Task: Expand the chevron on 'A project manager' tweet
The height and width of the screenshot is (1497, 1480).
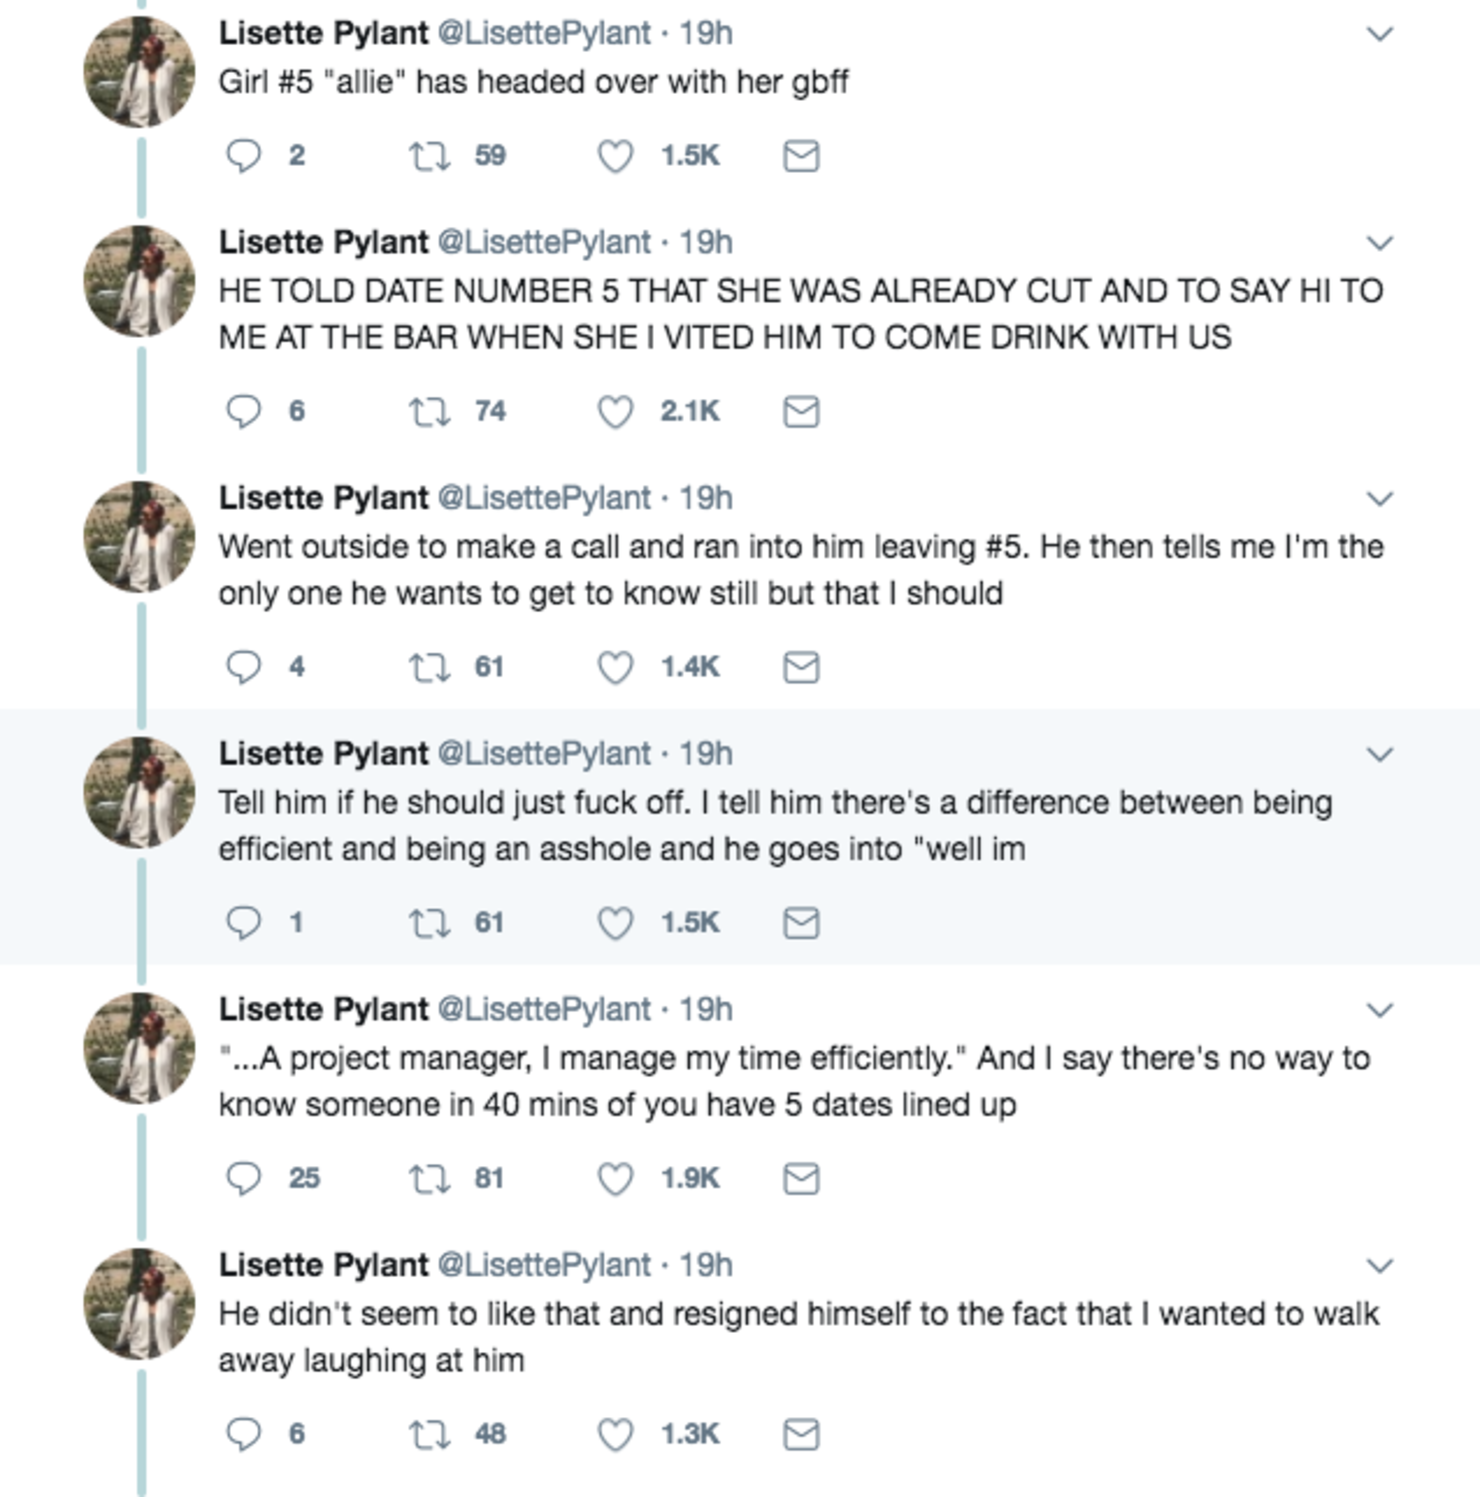Action: [1380, 1010]
